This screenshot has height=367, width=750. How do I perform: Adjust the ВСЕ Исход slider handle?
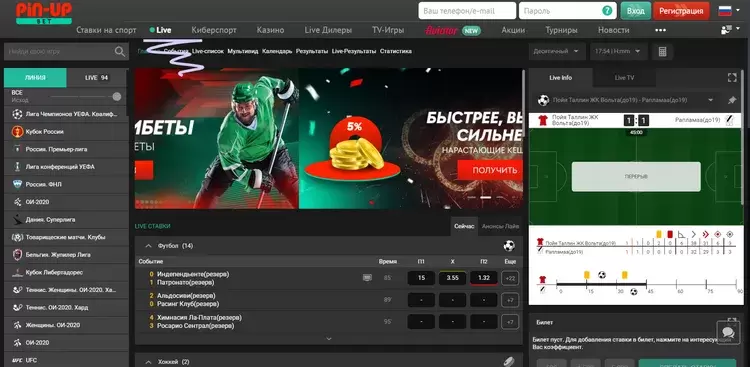pyautogui.click(x=117, y=97)
